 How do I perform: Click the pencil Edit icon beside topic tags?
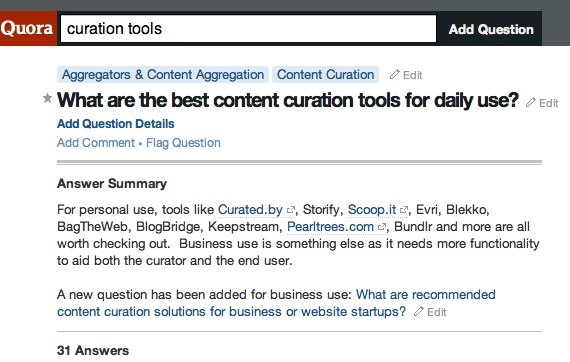(x=394, y=75)
